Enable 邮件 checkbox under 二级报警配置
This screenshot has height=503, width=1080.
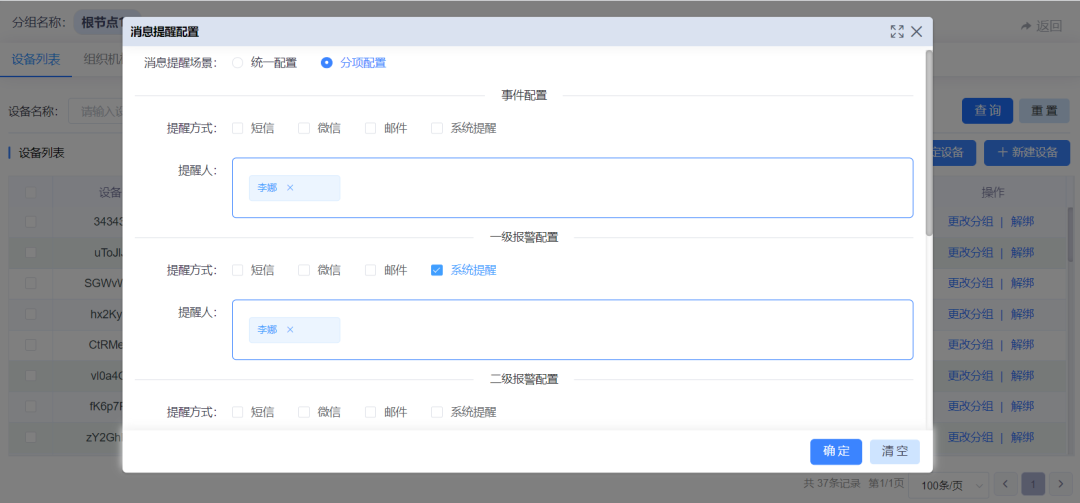pos(371,412)
